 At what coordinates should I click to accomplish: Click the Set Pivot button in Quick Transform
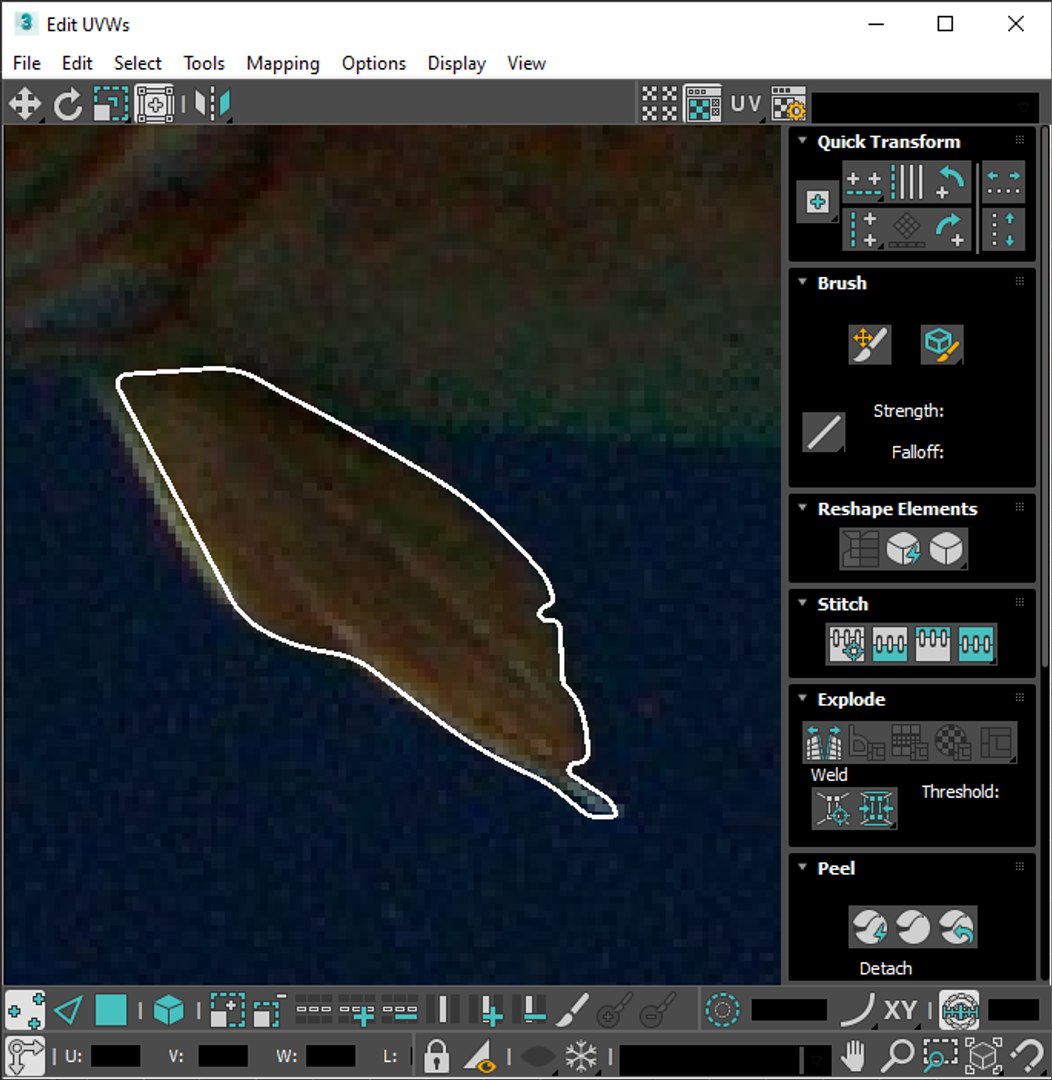[x=818, y=202]
